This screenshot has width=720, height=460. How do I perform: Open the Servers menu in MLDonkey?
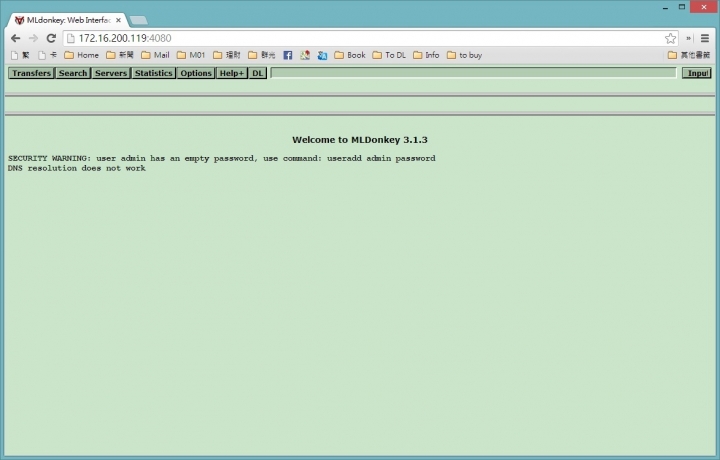point(111,73)
